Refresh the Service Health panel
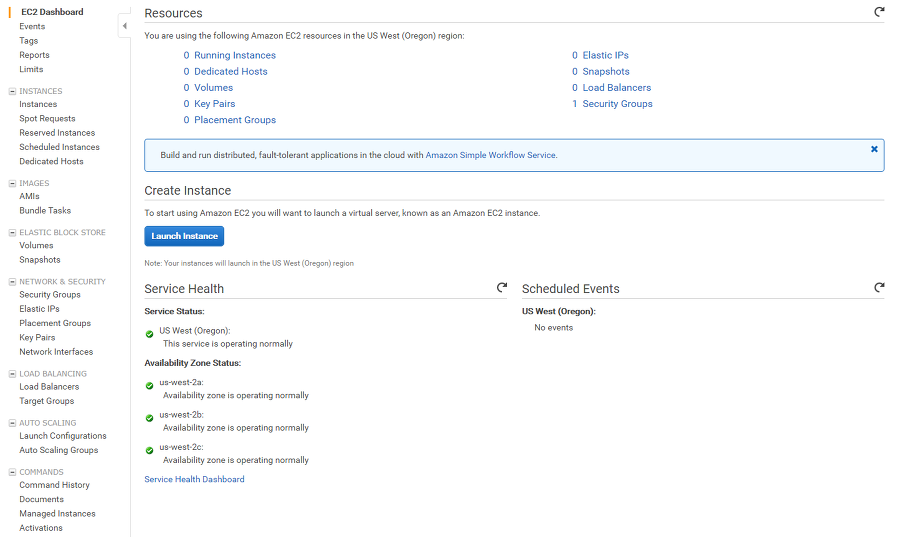Viewport: 900px width, 537px height. [x=502, y=288]
